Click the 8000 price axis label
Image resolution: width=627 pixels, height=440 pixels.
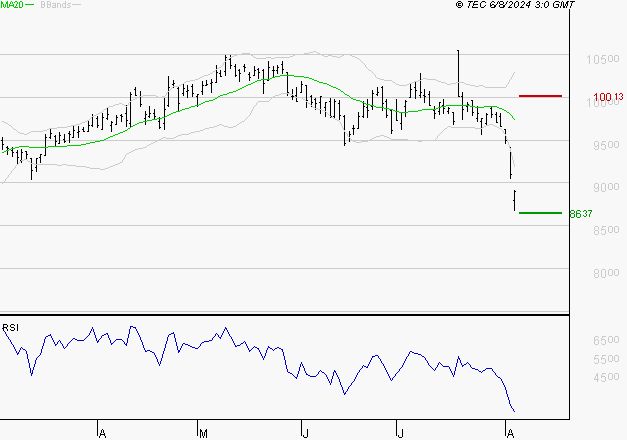click(606, 273)
